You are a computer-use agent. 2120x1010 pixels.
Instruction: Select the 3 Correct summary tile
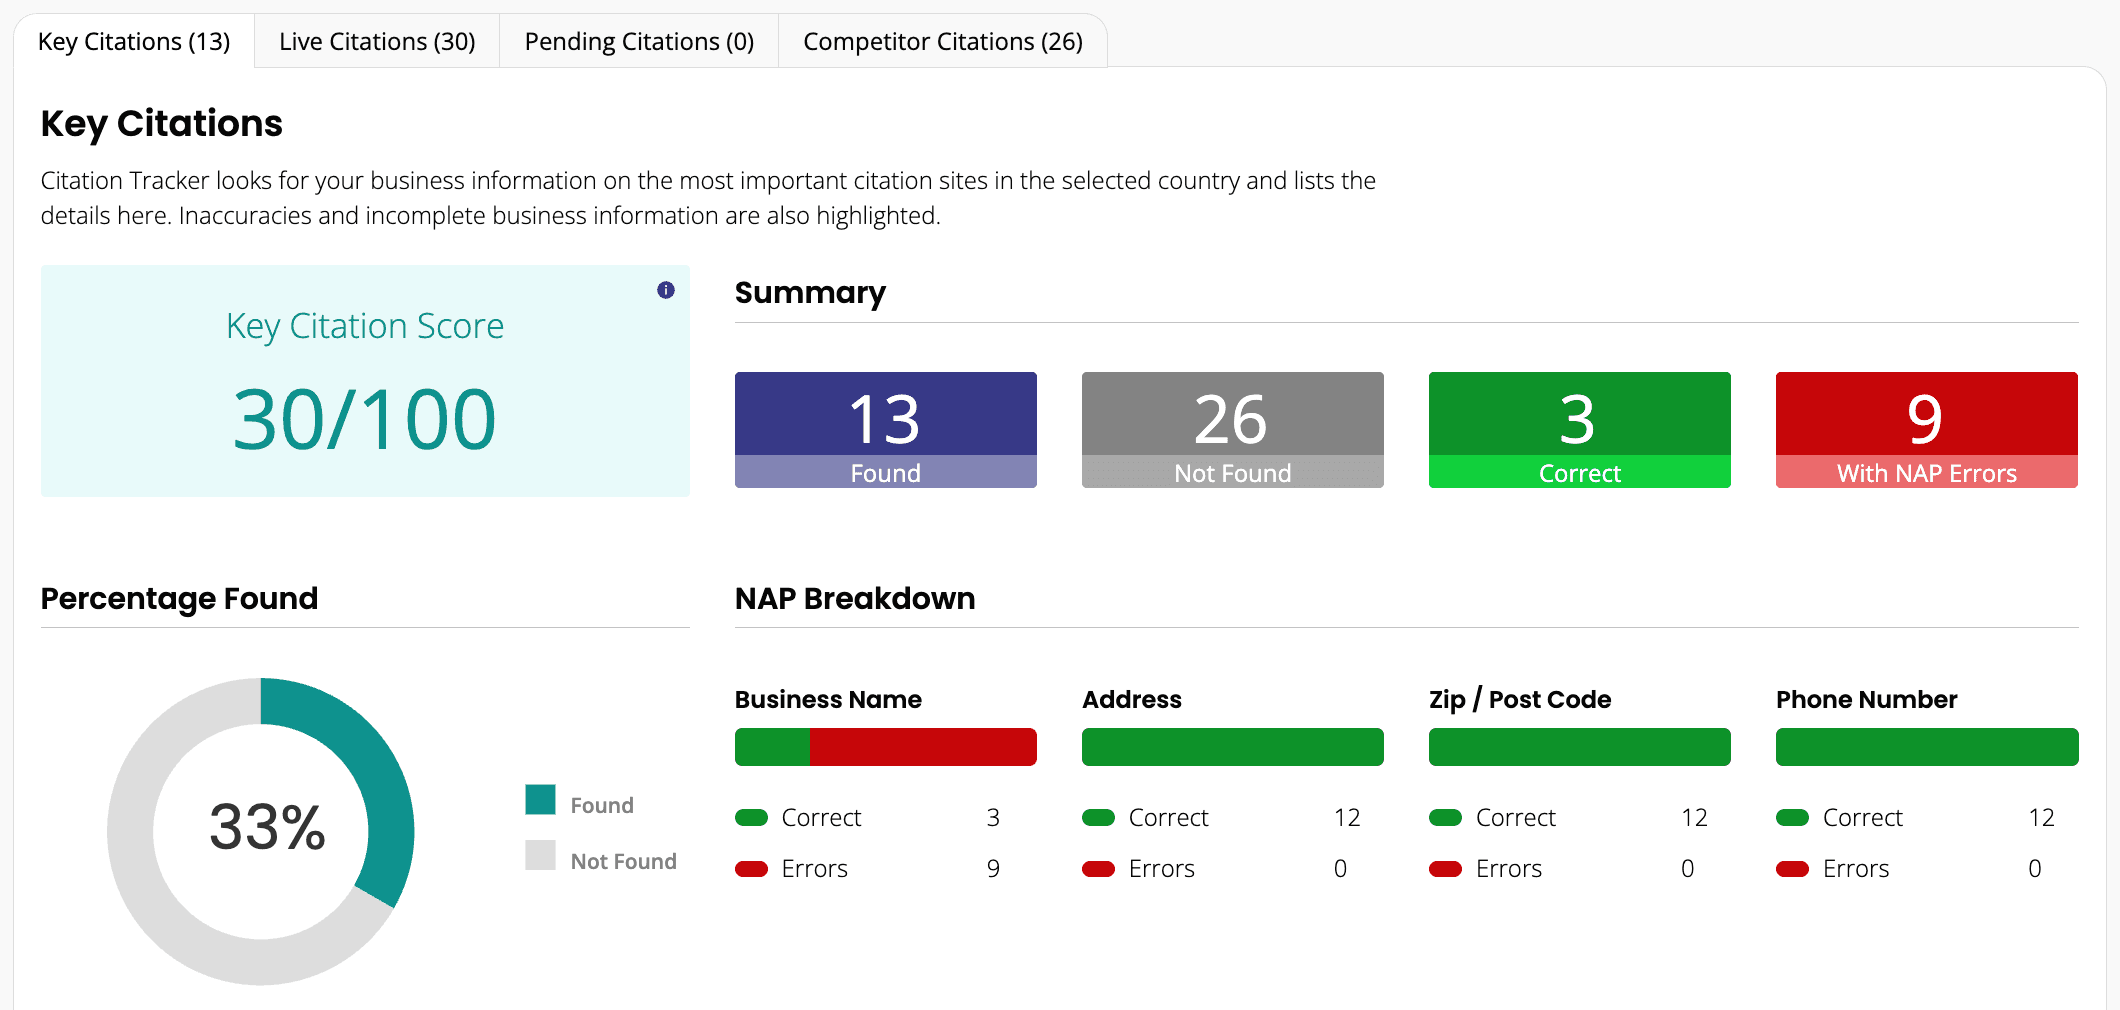tap(1579, 430)
